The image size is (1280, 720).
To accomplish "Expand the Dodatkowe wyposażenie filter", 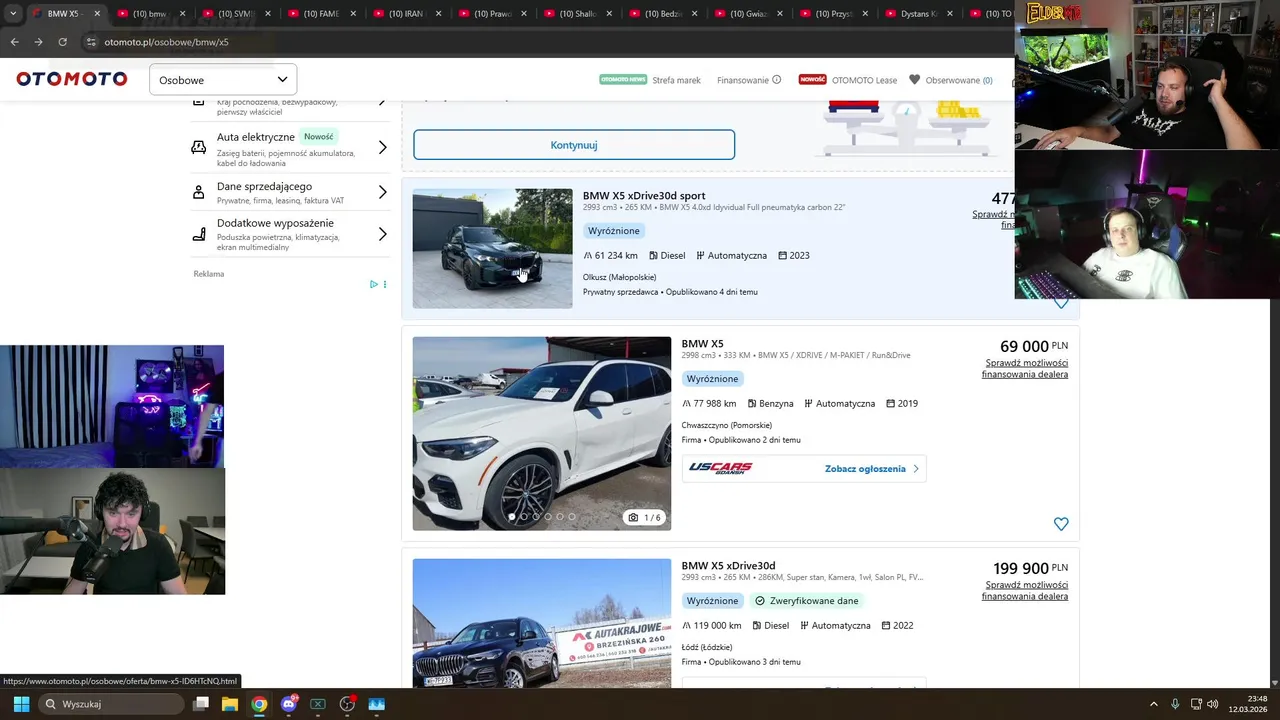I will click(290, 234).
